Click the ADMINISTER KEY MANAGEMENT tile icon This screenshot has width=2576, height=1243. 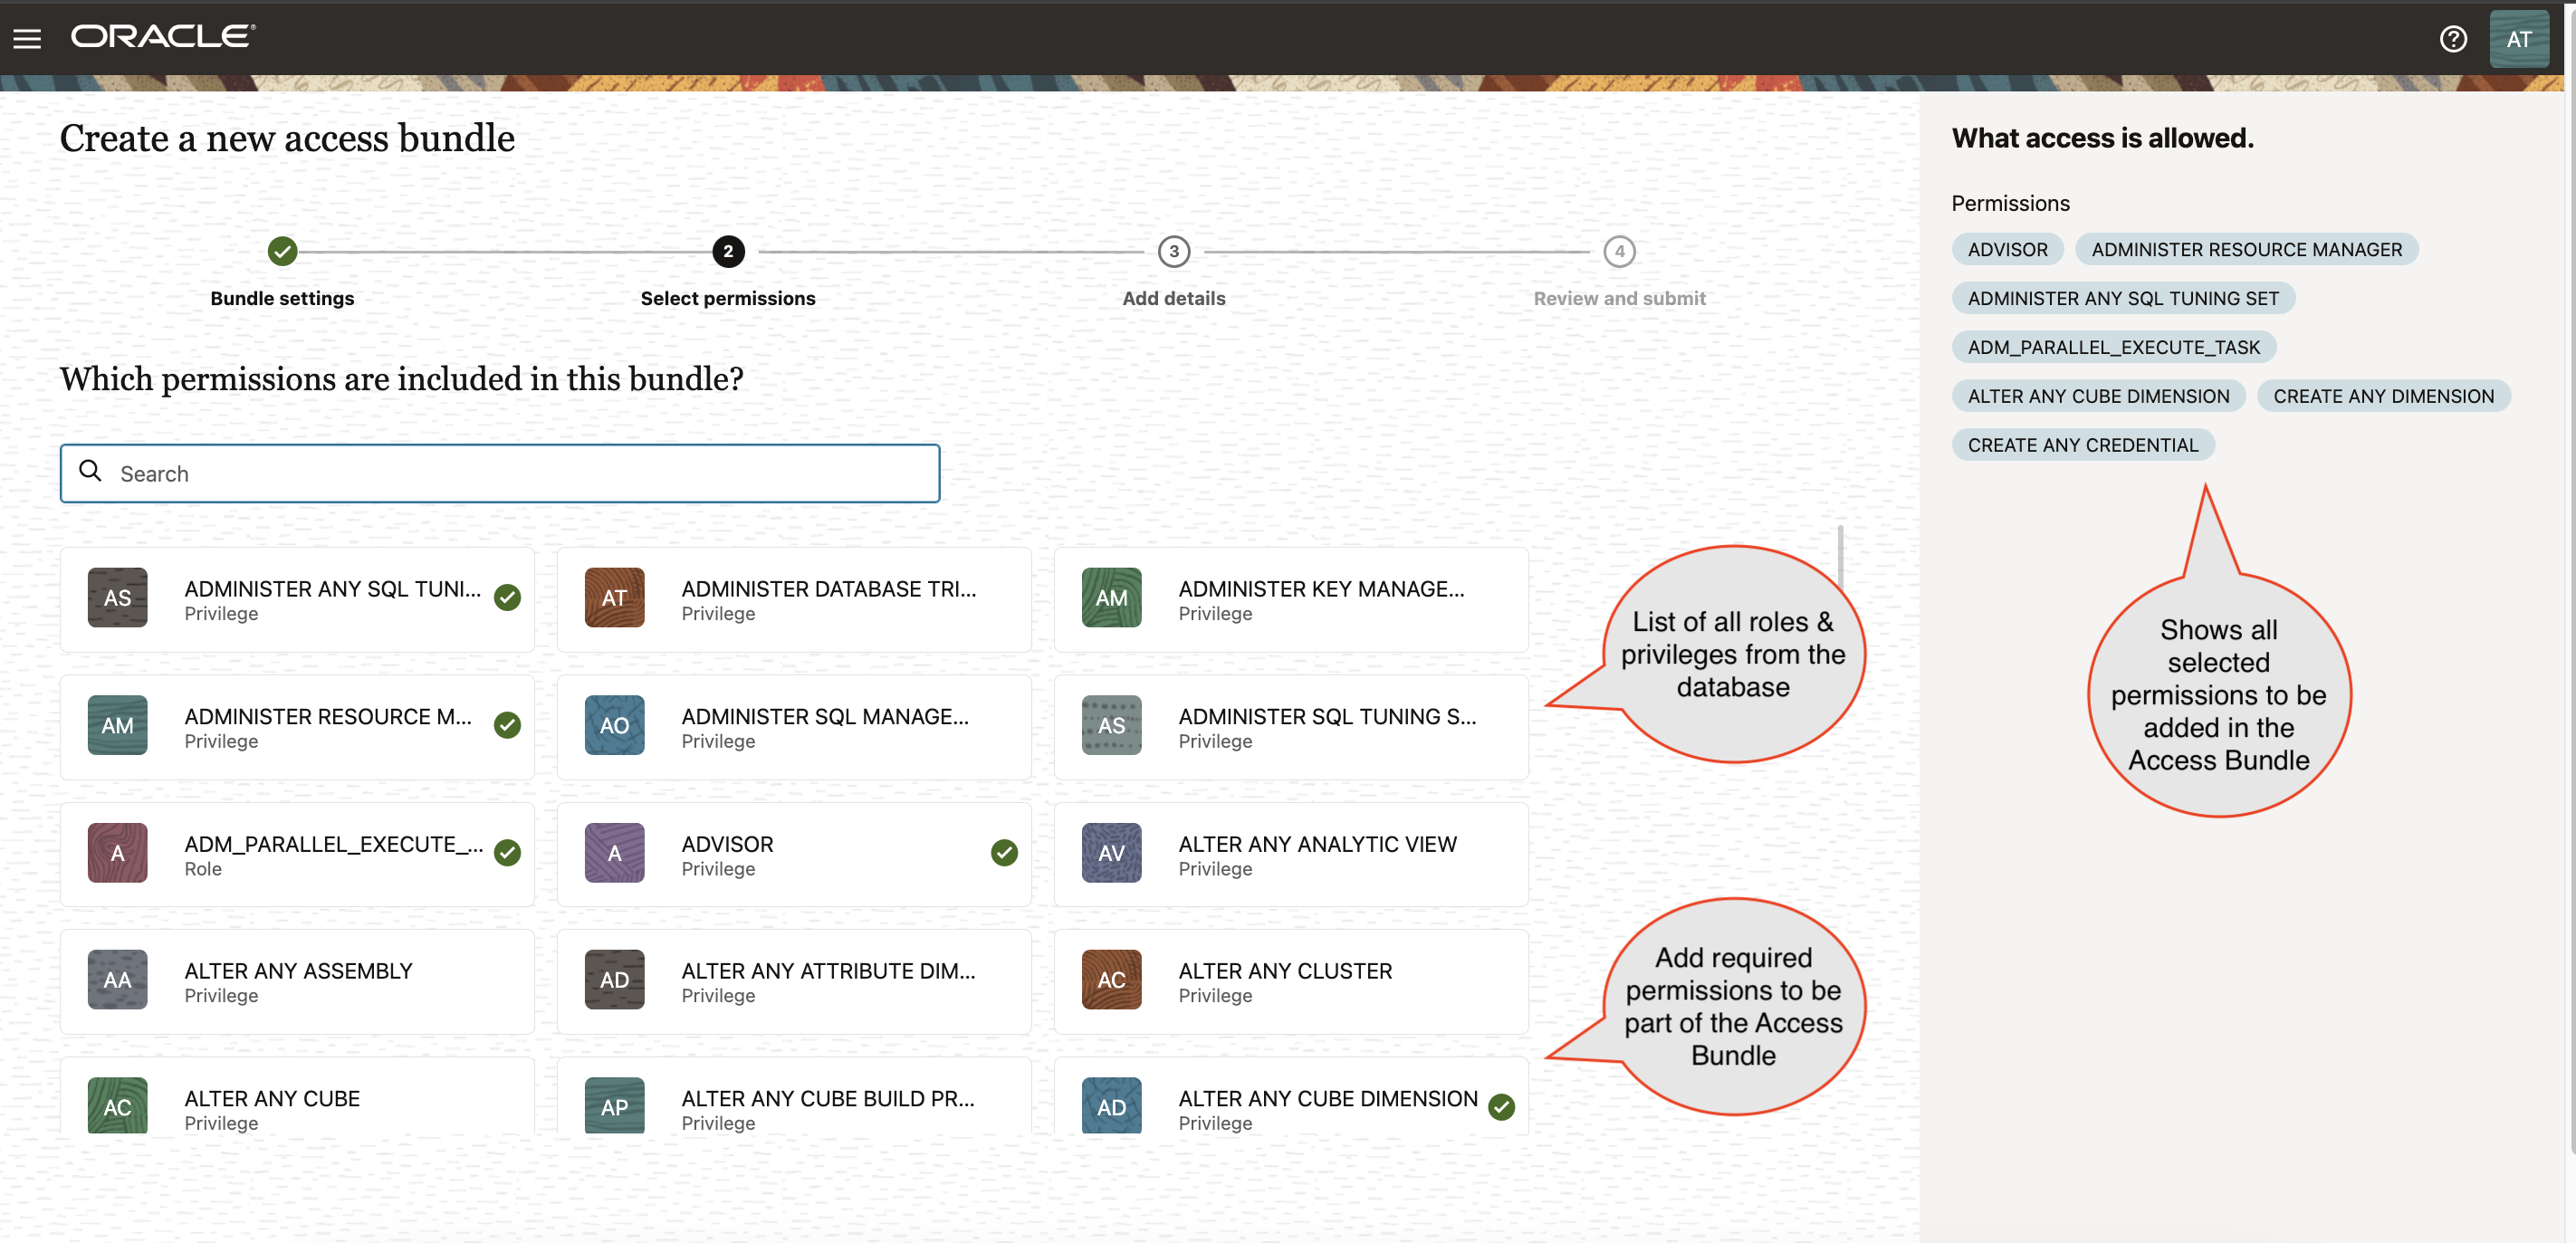[x=1111, y=597]
